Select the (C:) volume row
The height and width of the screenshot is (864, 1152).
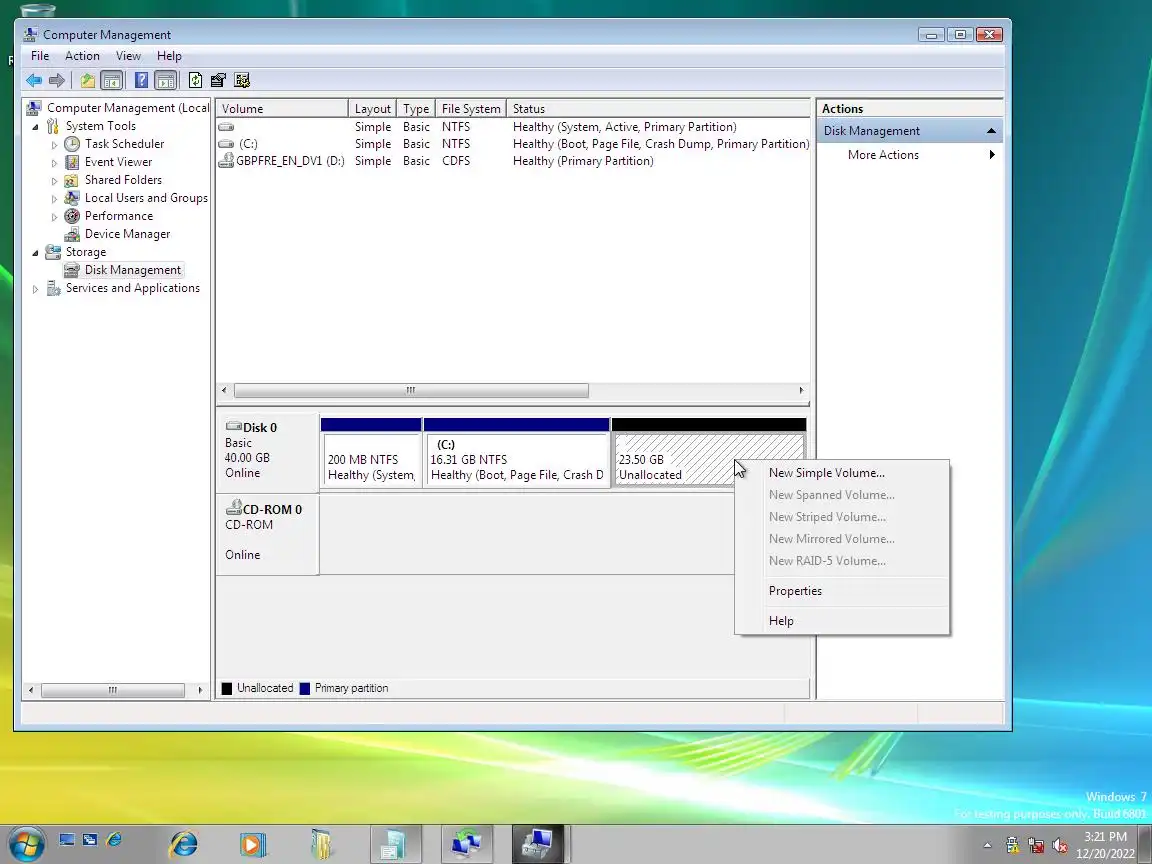pyautogui.click(x=514, y=144)
